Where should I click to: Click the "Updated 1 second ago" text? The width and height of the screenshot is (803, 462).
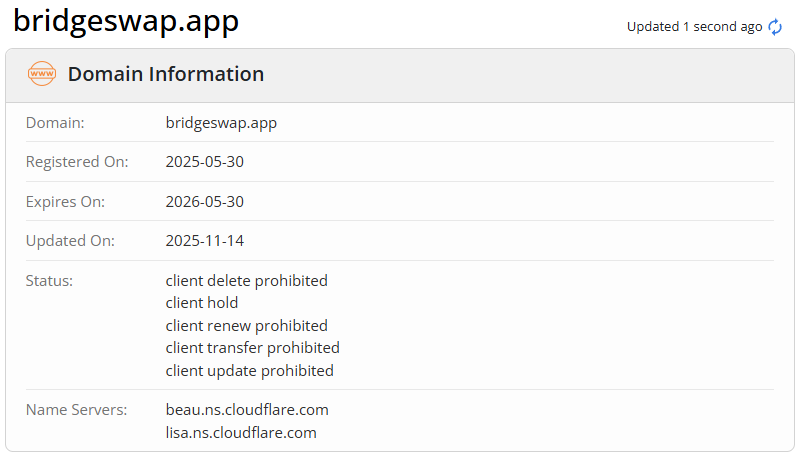coord(694,27)
